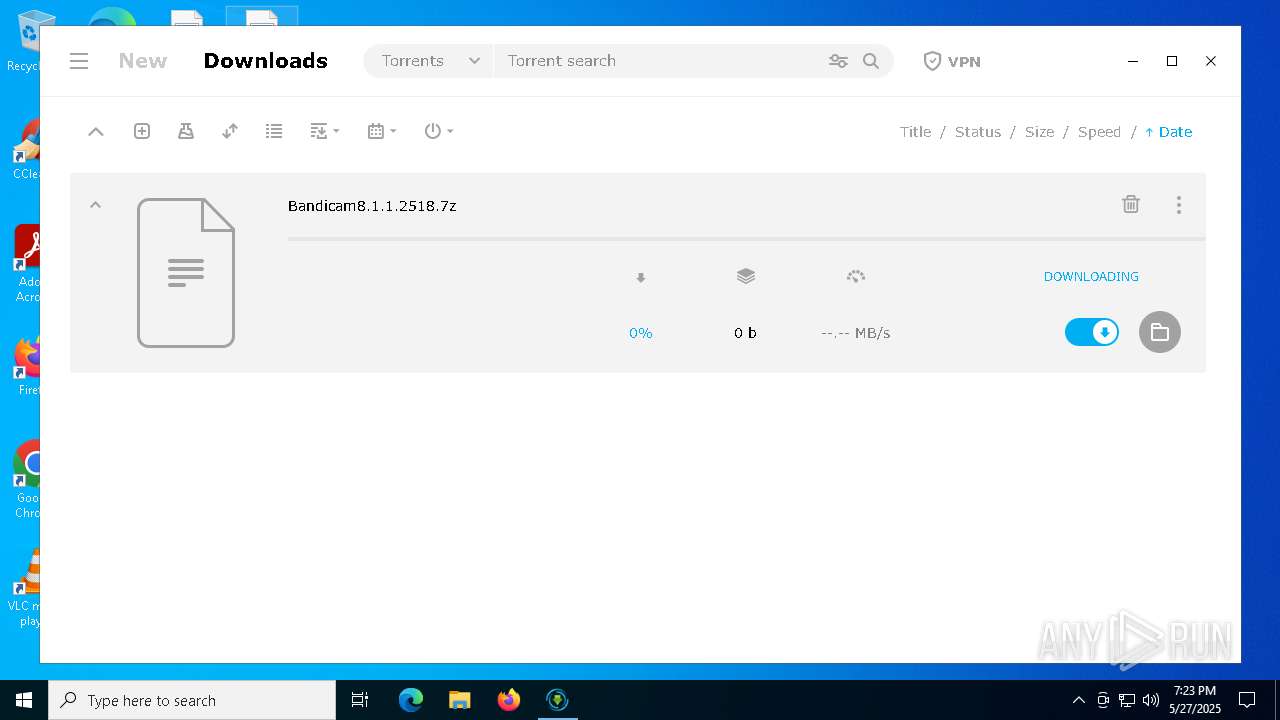Launch Firefox from the taskbar
Image resolution: width=1280 pixels, height=720 pixels.
click(509, 700)
